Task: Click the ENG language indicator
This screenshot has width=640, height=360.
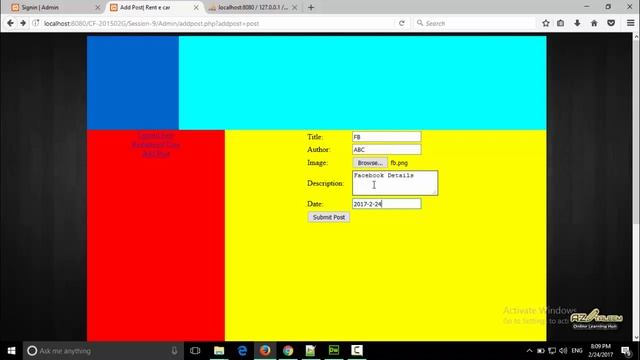Action: tap(577, 351)
